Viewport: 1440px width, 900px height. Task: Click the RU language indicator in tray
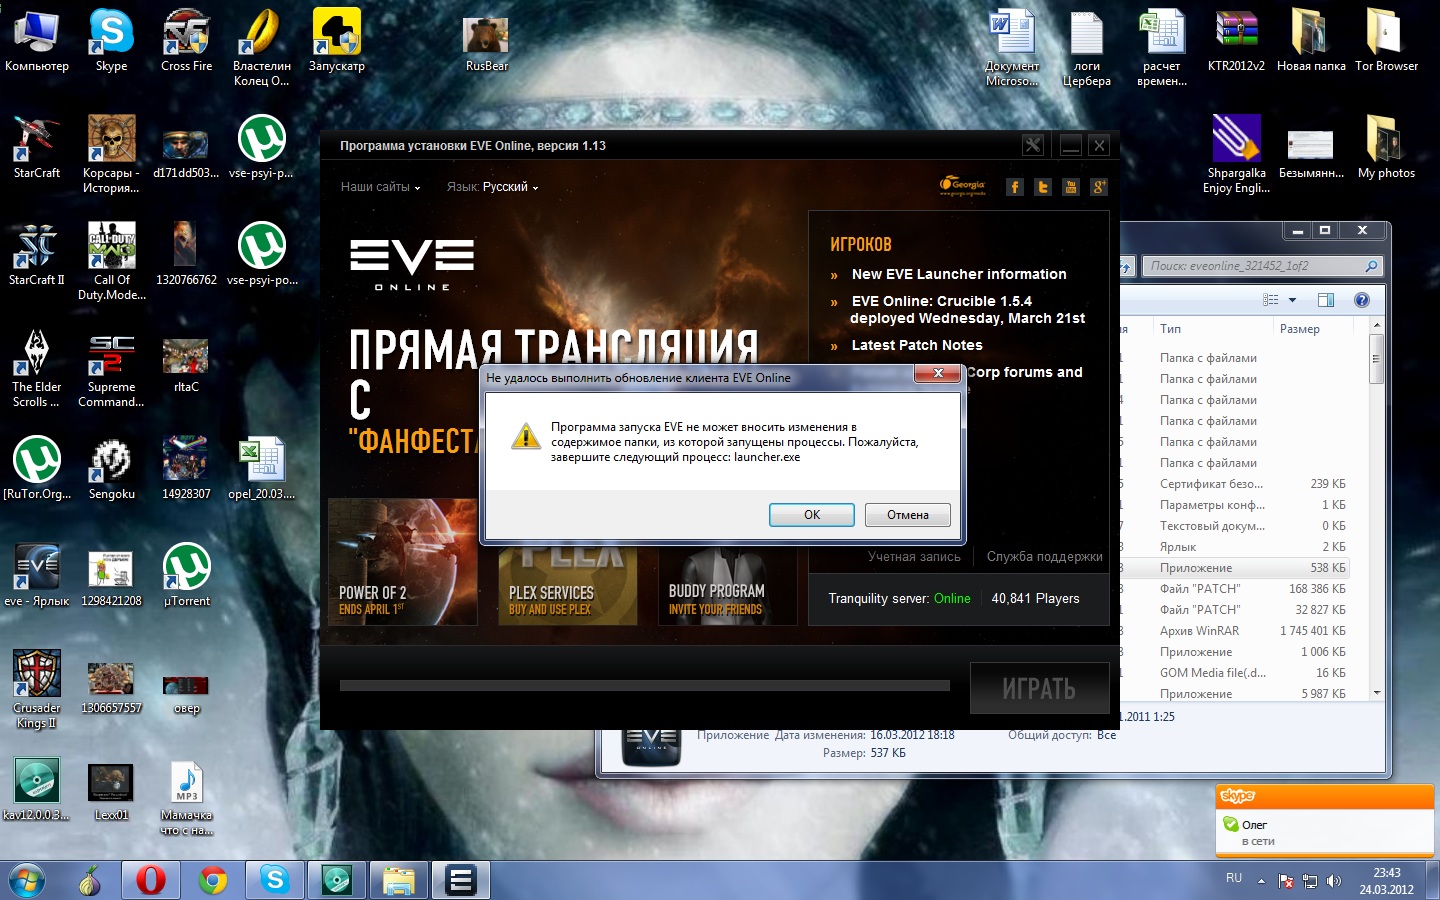1234,878
